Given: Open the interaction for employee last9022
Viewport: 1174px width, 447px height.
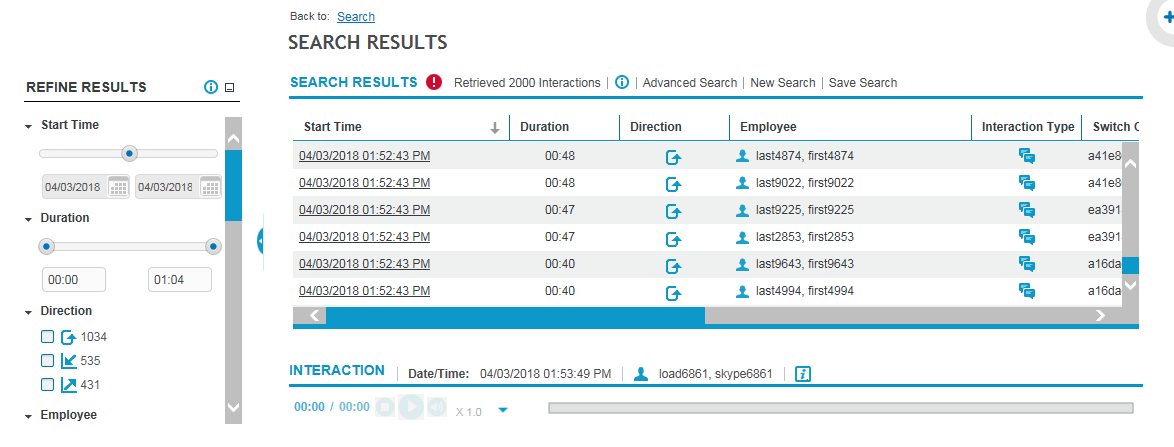Looking at the screenshot, I should [364, 183].
